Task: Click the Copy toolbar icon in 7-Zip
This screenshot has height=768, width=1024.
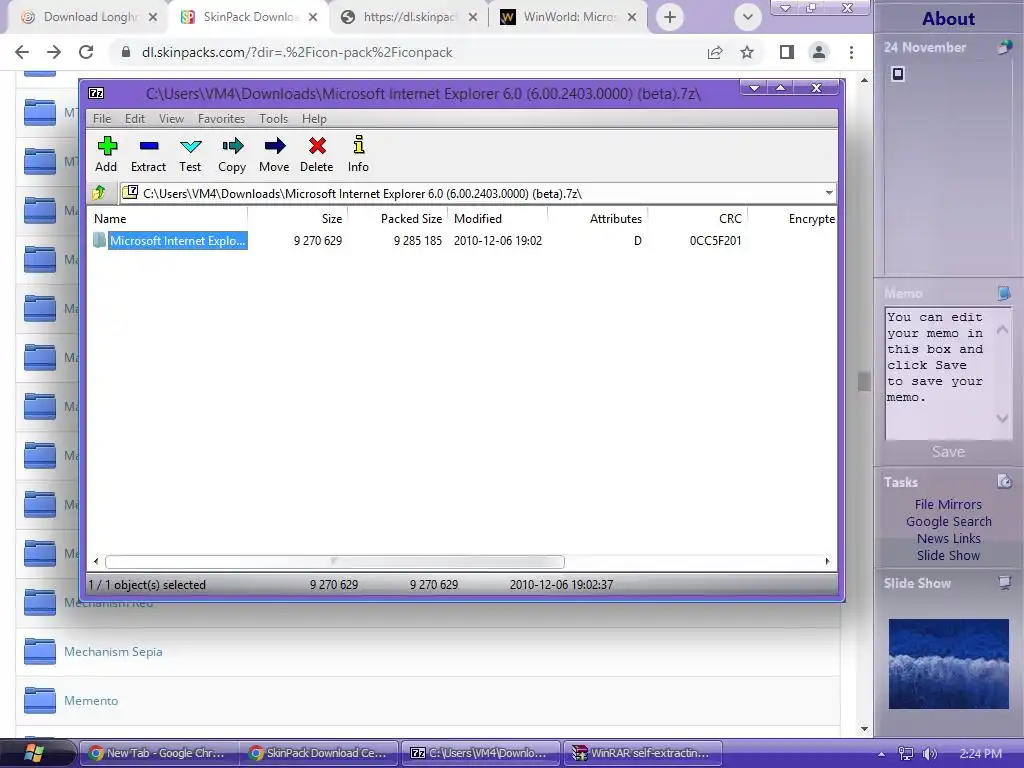Action: [x=232, y=154]
